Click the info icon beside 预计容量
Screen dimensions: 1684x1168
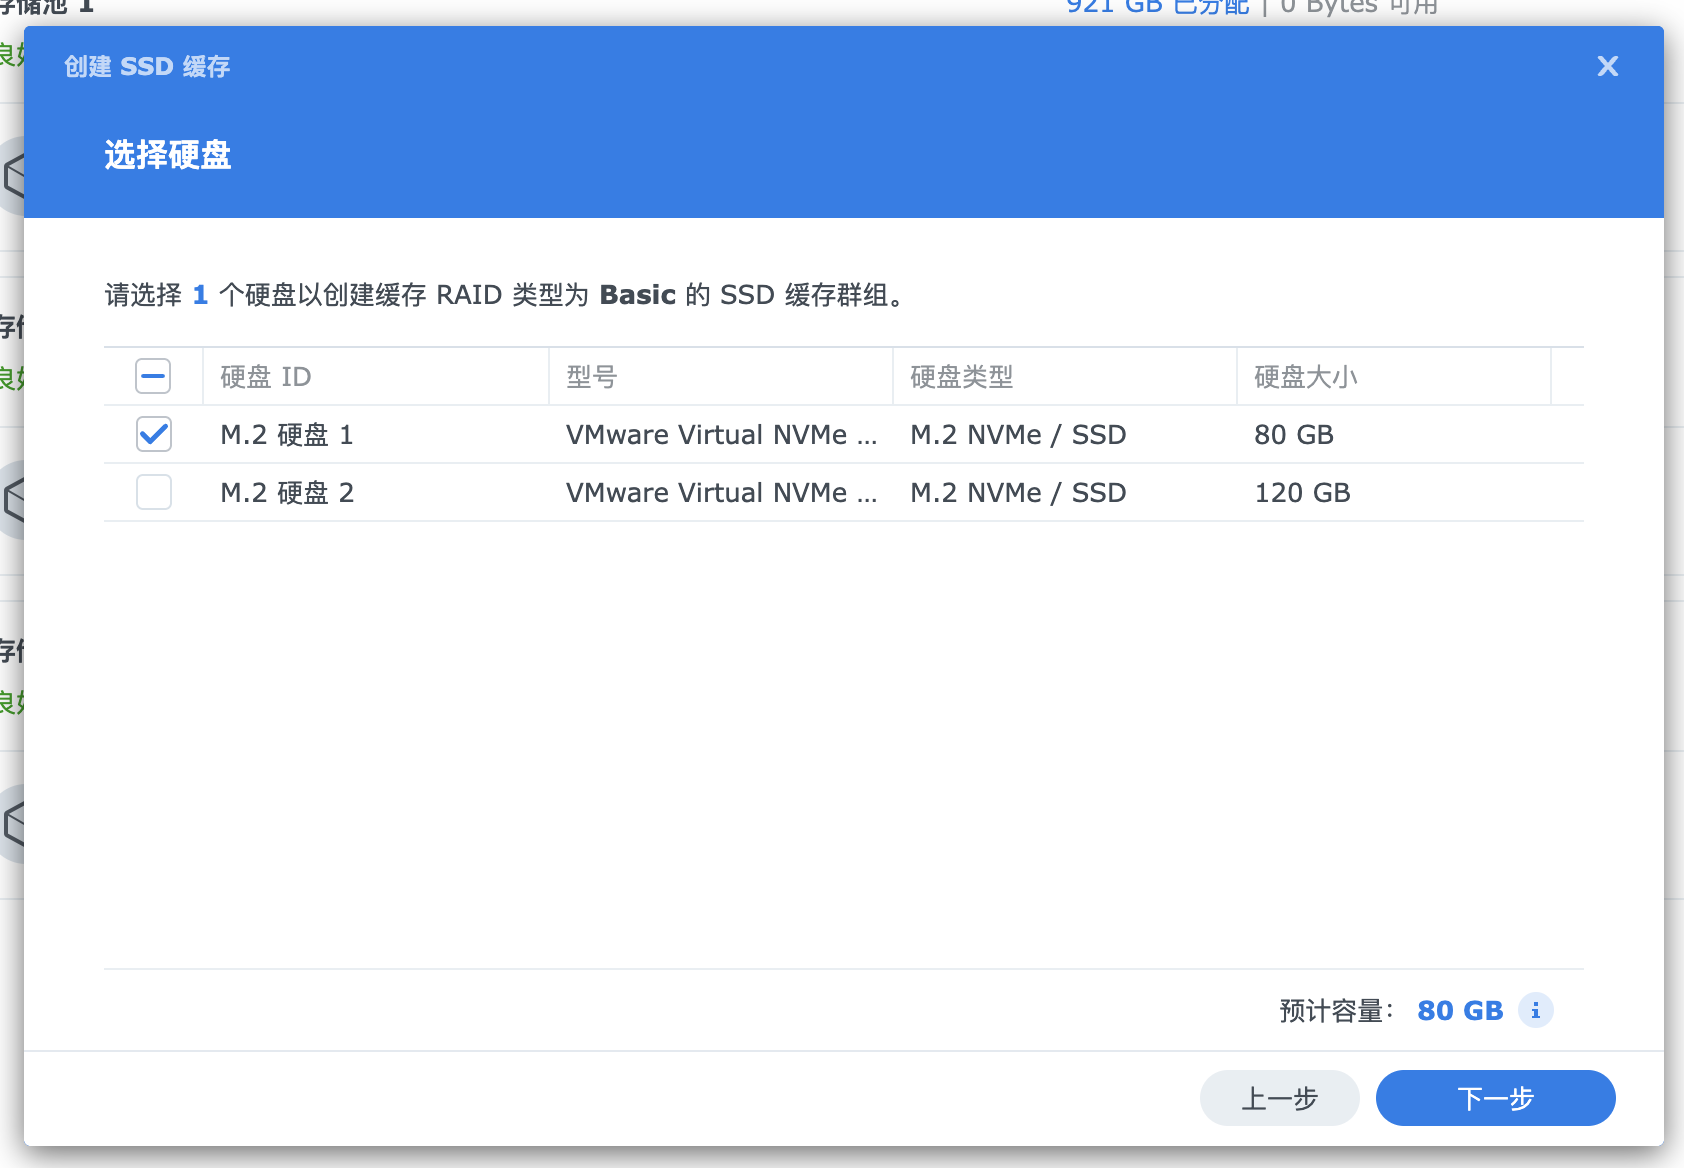[1535, 1010]
